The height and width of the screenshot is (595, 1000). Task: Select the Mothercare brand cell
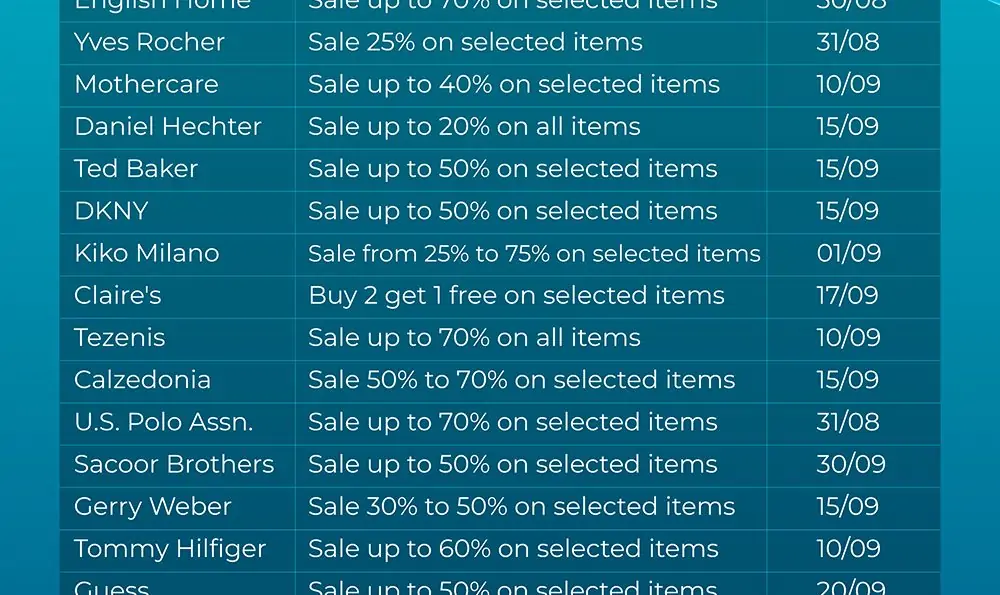coord(146,84)
